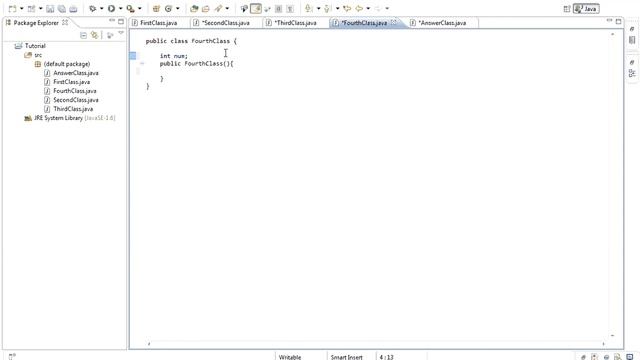Create a new Java class icon
This screenshot has height=360, width=640.
pyautogui.click(x=168, y=9)
